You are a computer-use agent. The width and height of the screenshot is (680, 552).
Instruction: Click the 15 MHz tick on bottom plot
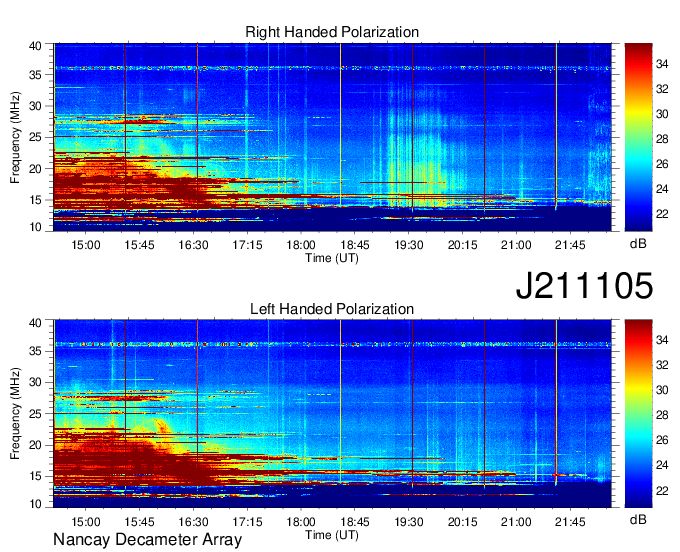tap(35, 476)
